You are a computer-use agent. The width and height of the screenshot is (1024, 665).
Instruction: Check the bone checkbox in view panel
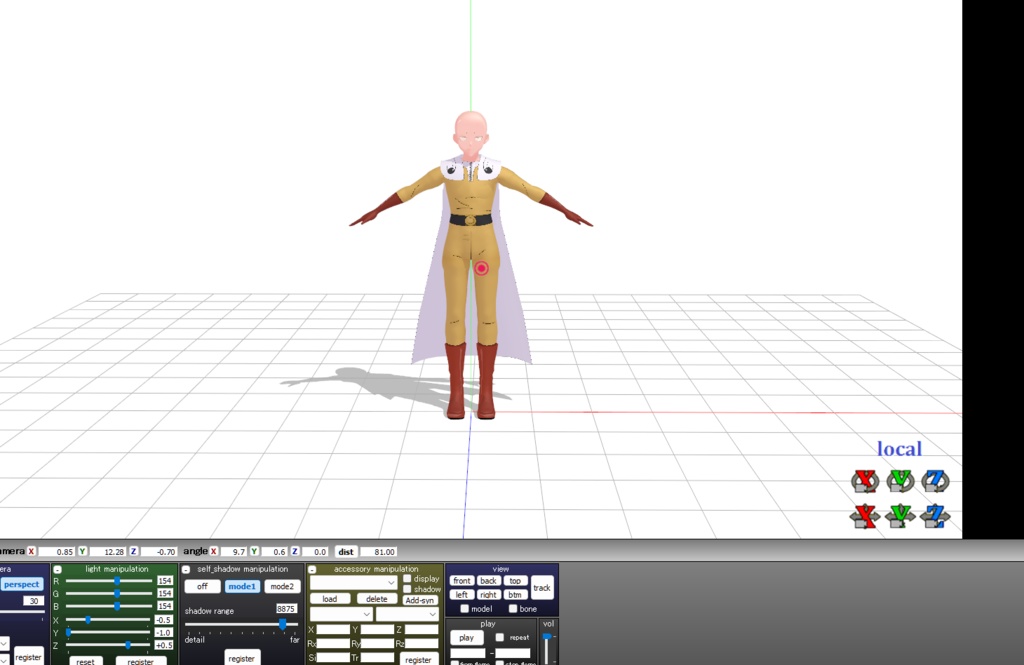[512, 609]
